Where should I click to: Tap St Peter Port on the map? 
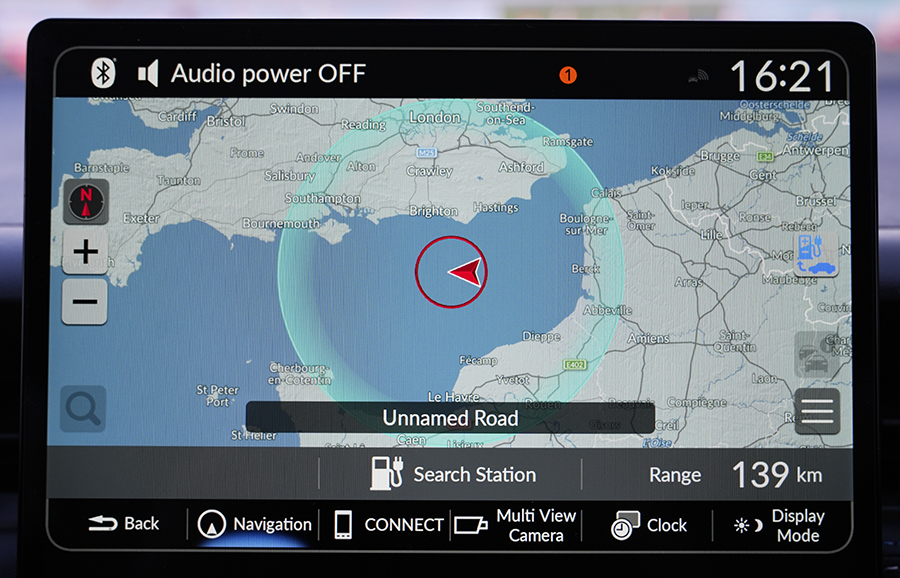217,396
